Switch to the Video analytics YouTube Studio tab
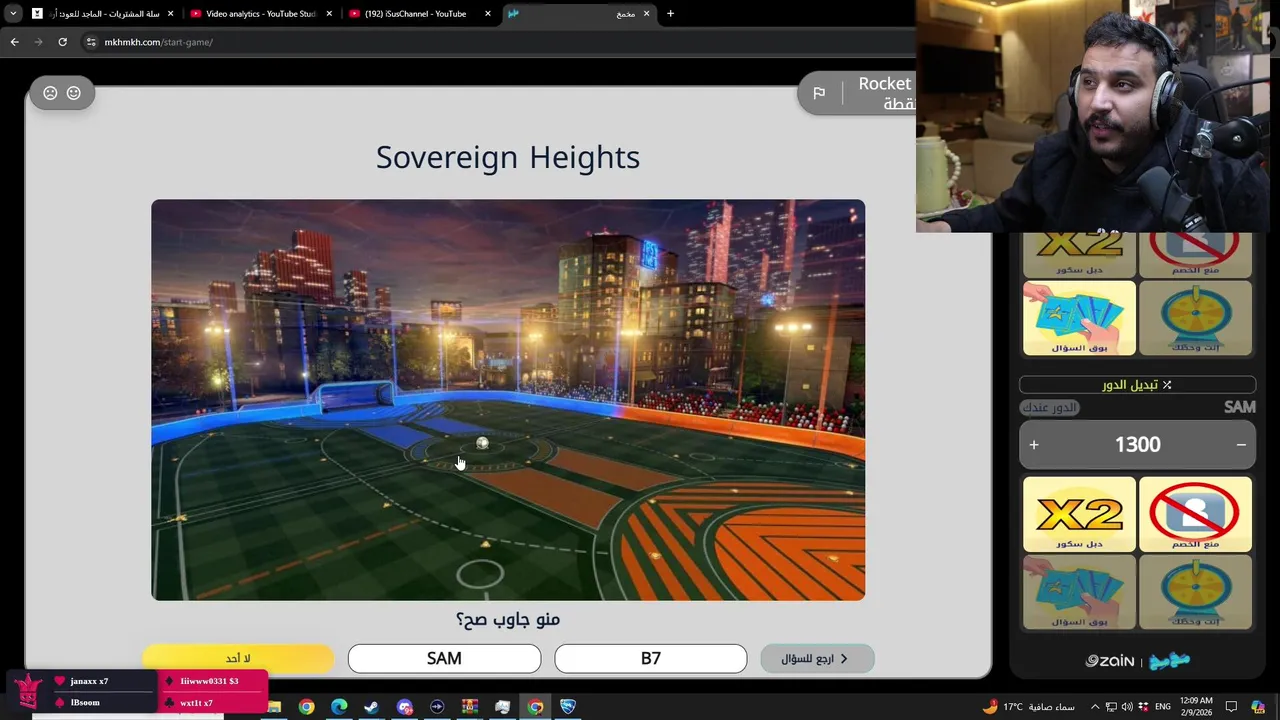The image size is (1280, 720). 260,14
